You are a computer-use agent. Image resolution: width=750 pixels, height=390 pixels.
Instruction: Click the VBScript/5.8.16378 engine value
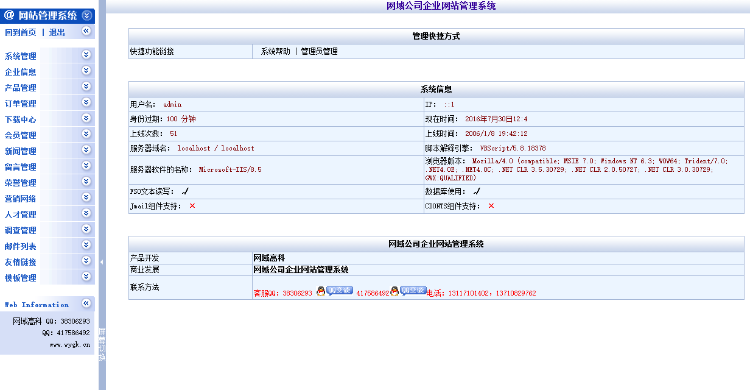point(513,148)
